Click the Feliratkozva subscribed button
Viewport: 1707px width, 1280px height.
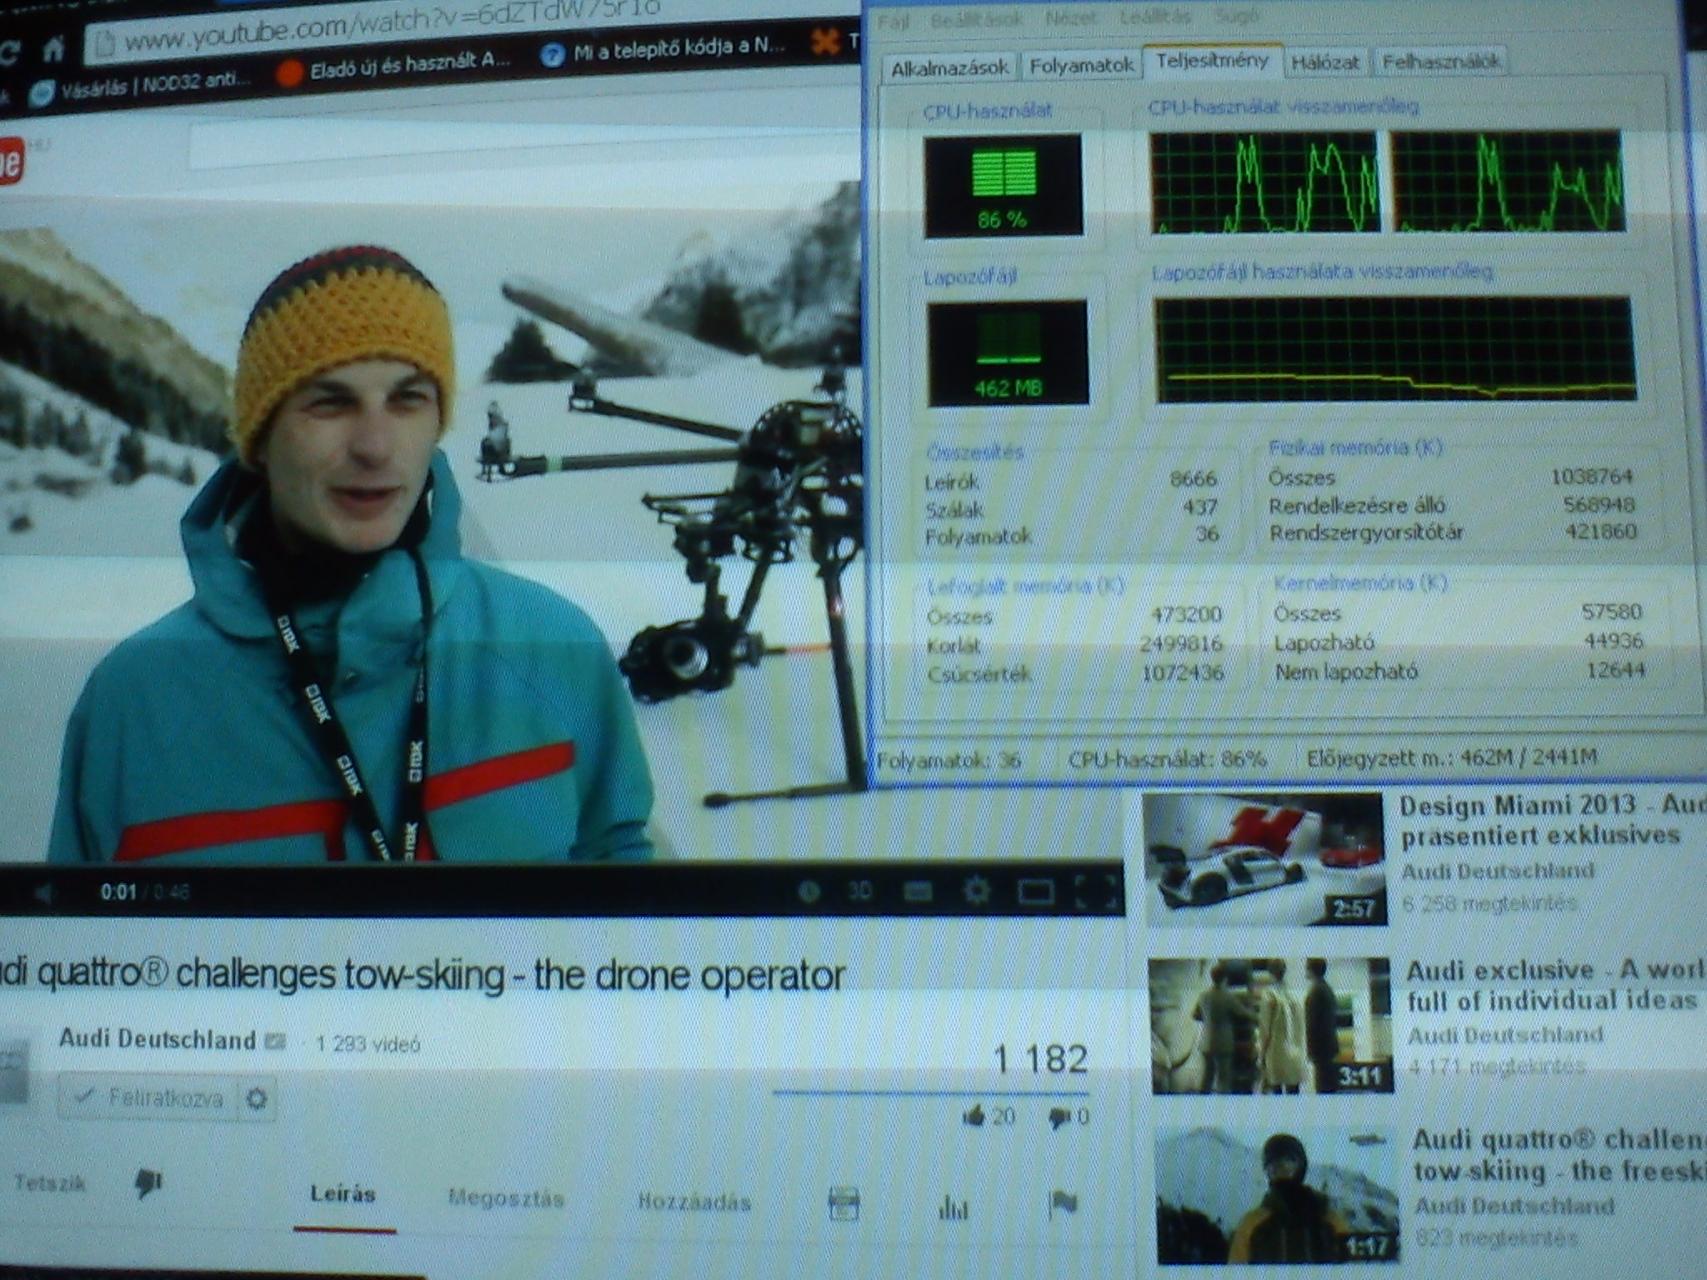point(148,1098)
